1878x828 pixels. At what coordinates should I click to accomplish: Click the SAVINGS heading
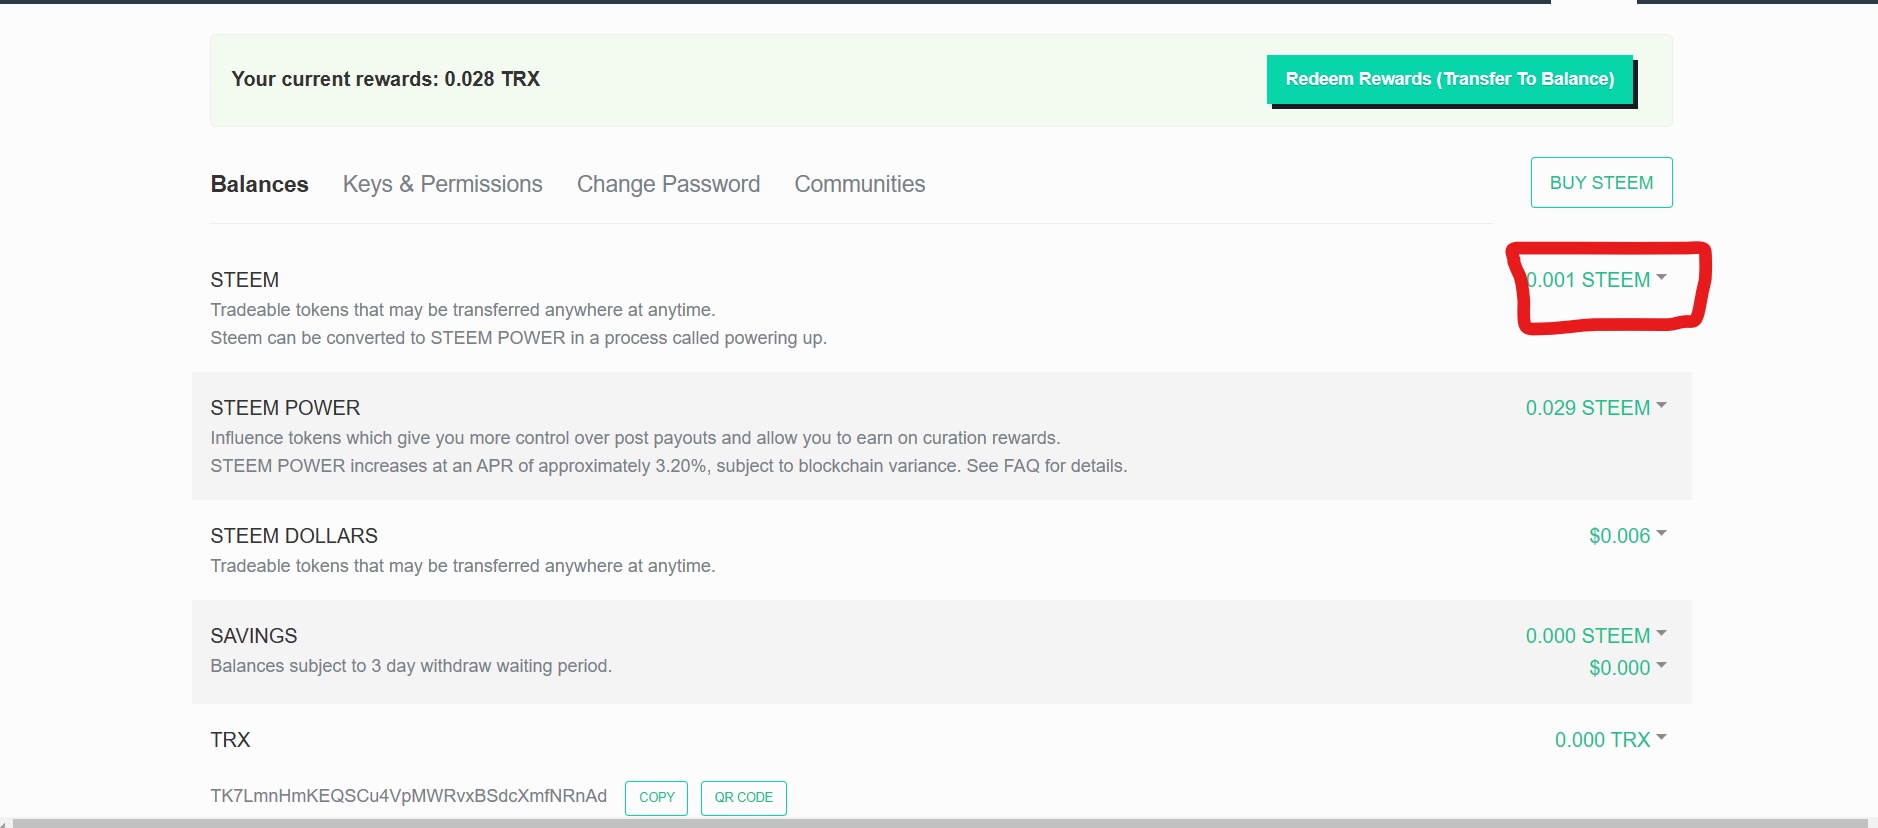254,636
